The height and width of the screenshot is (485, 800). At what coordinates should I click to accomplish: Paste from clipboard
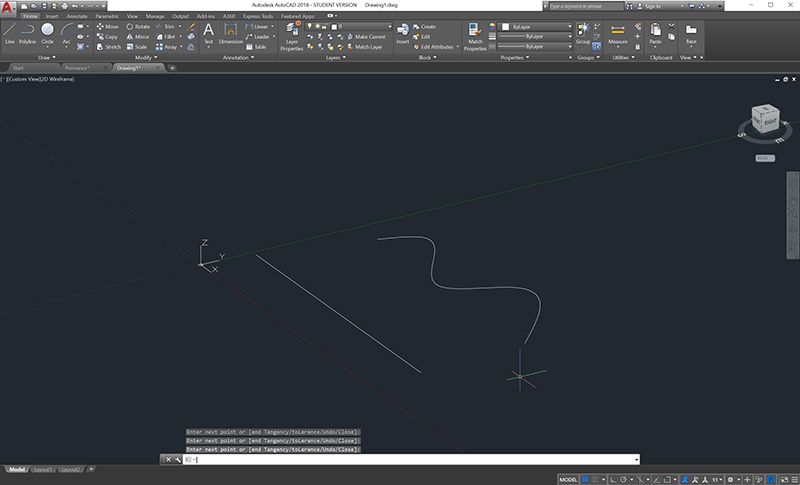[x=656, y=34]
